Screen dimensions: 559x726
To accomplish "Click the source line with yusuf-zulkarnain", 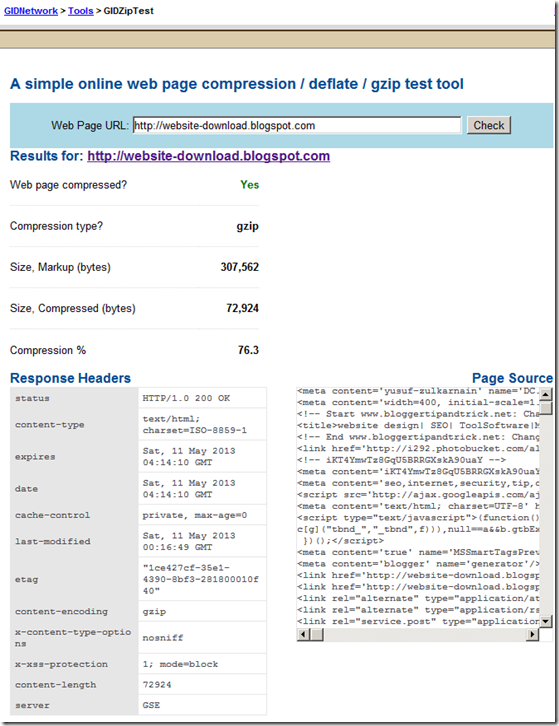I will point(418,391).
